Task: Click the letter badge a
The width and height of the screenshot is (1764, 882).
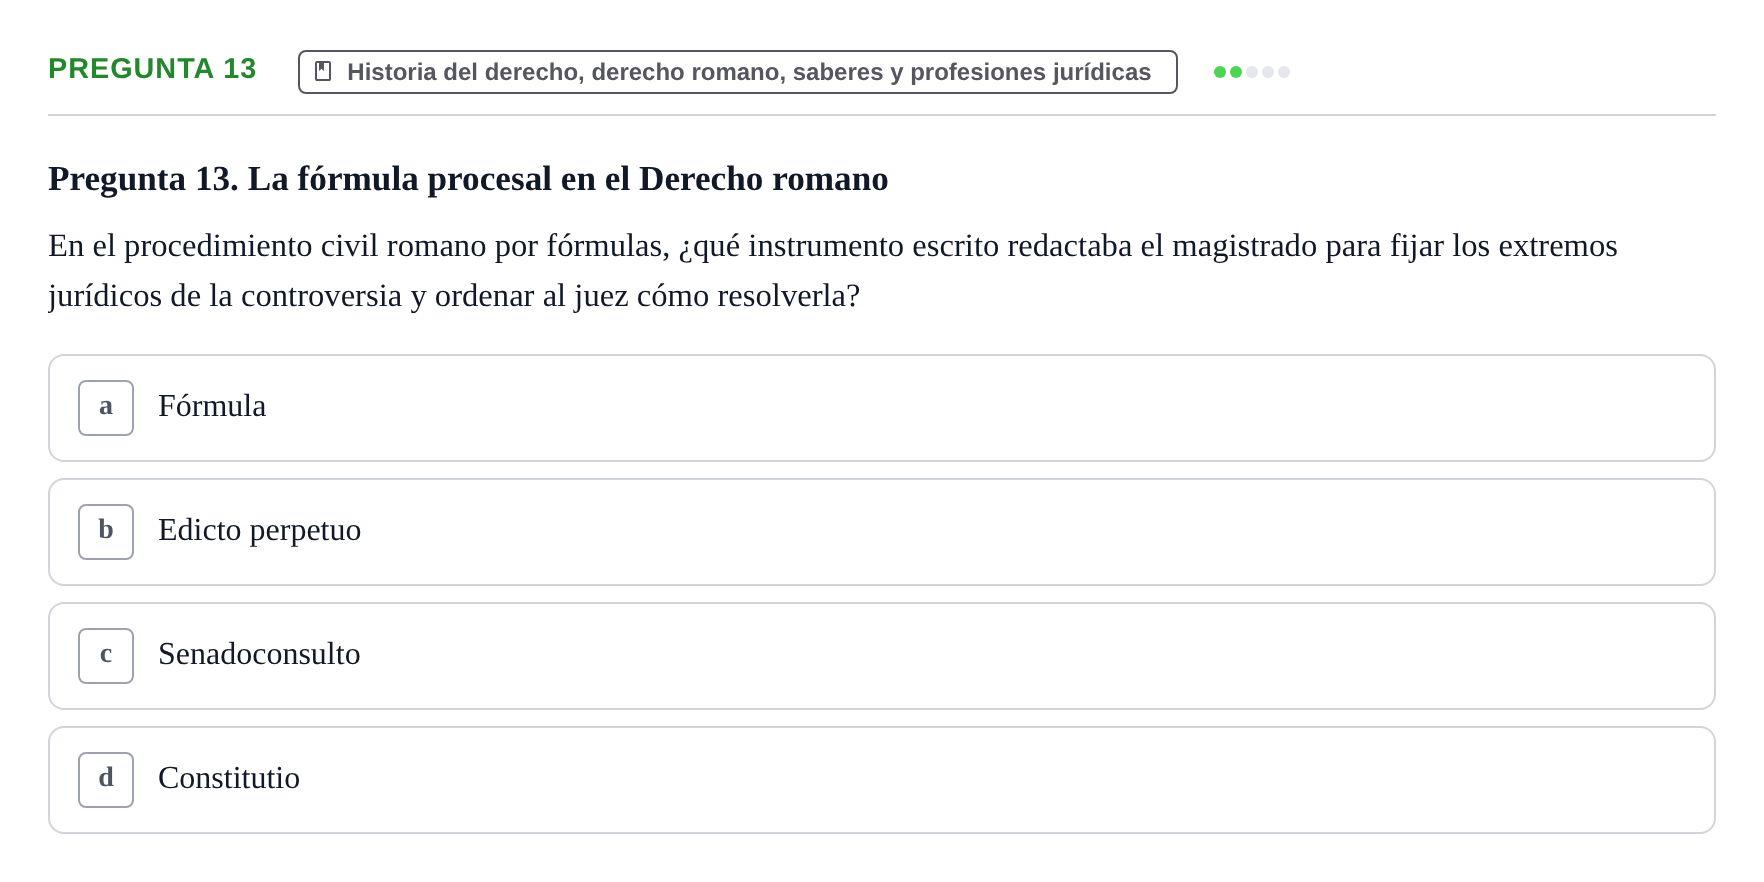Action: pos(106,408)
